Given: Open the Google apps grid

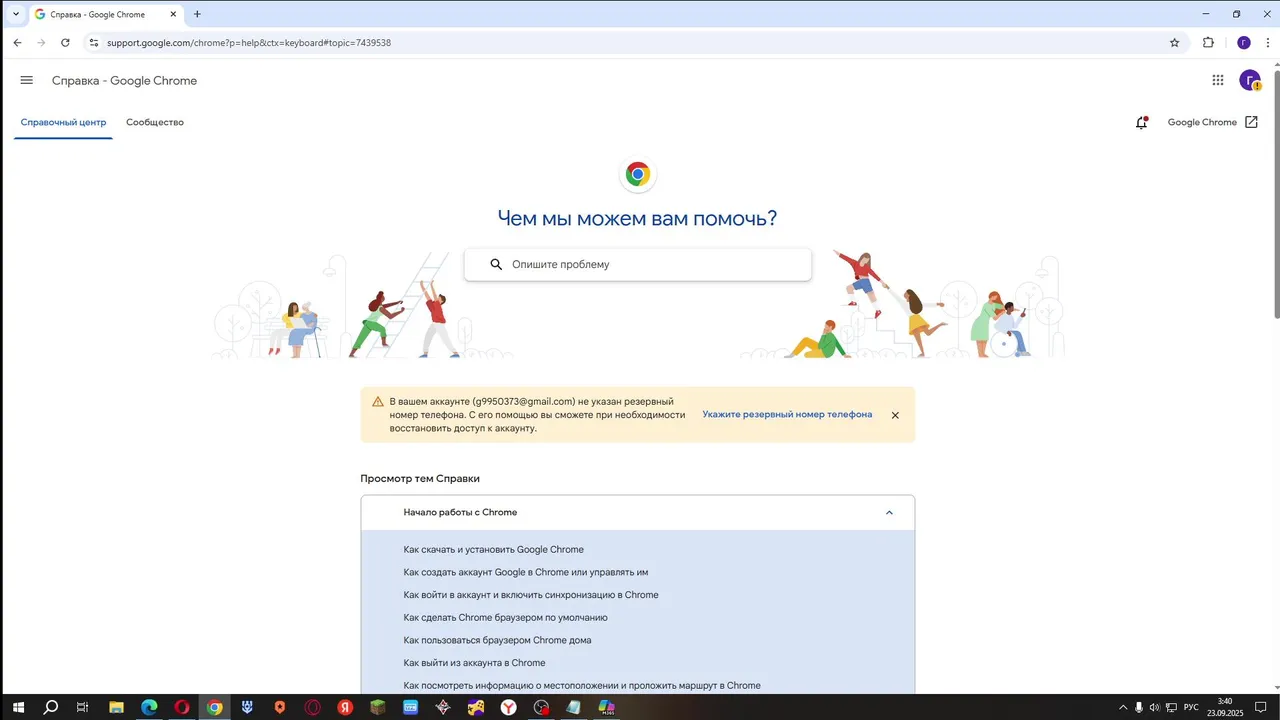Looking at the screenshot, I should coord(1218,81).
